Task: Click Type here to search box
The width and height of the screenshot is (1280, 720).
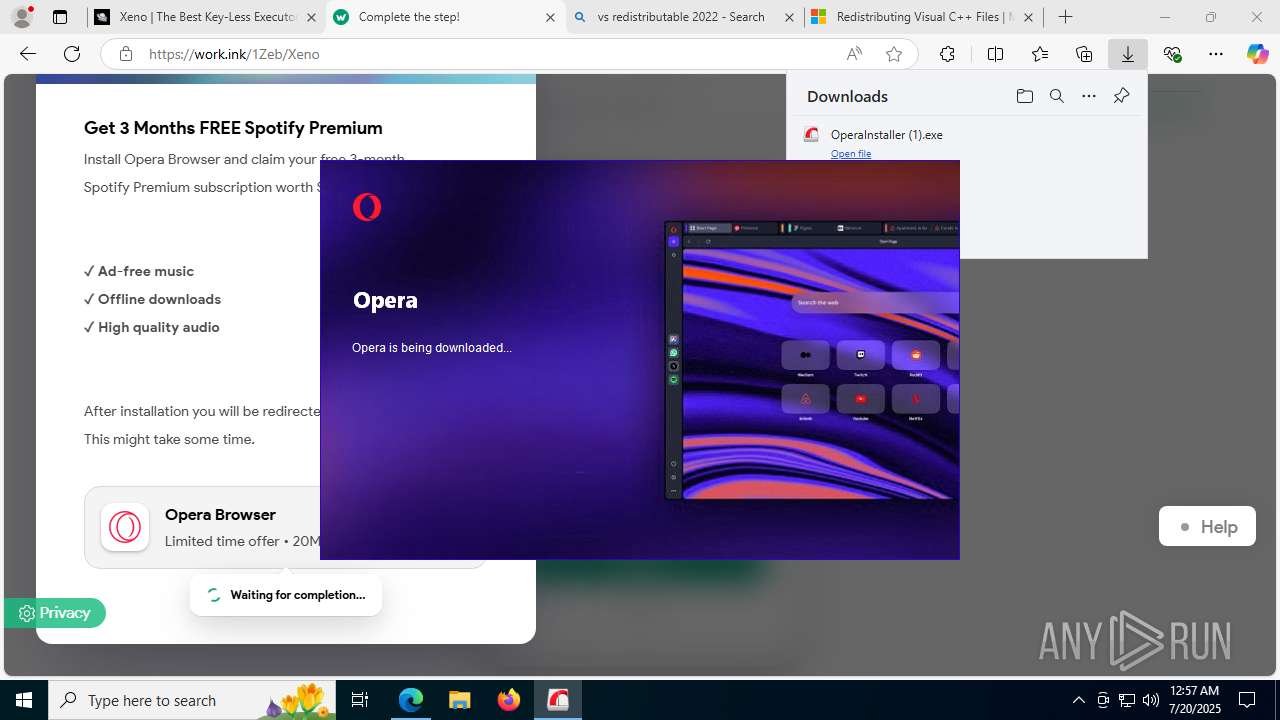Action: 190,700
